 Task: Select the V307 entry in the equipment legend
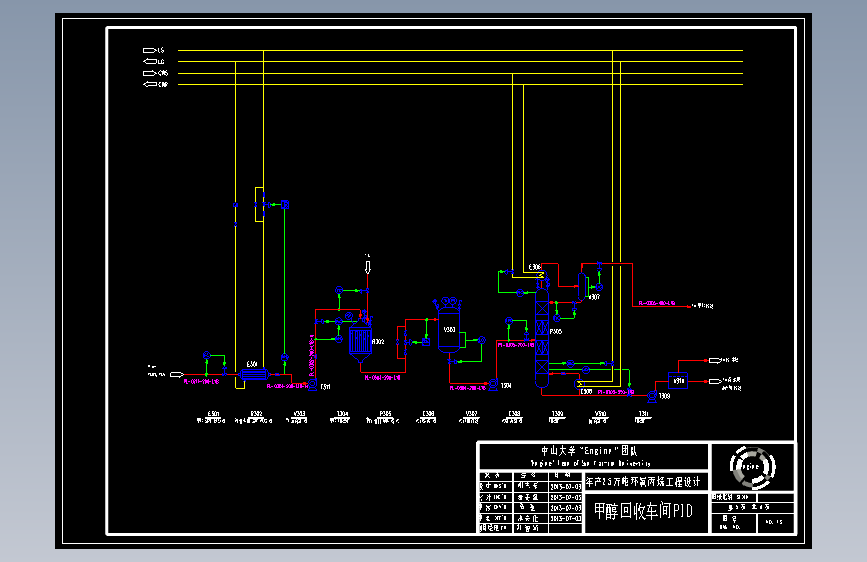click(x=470, y=417)
